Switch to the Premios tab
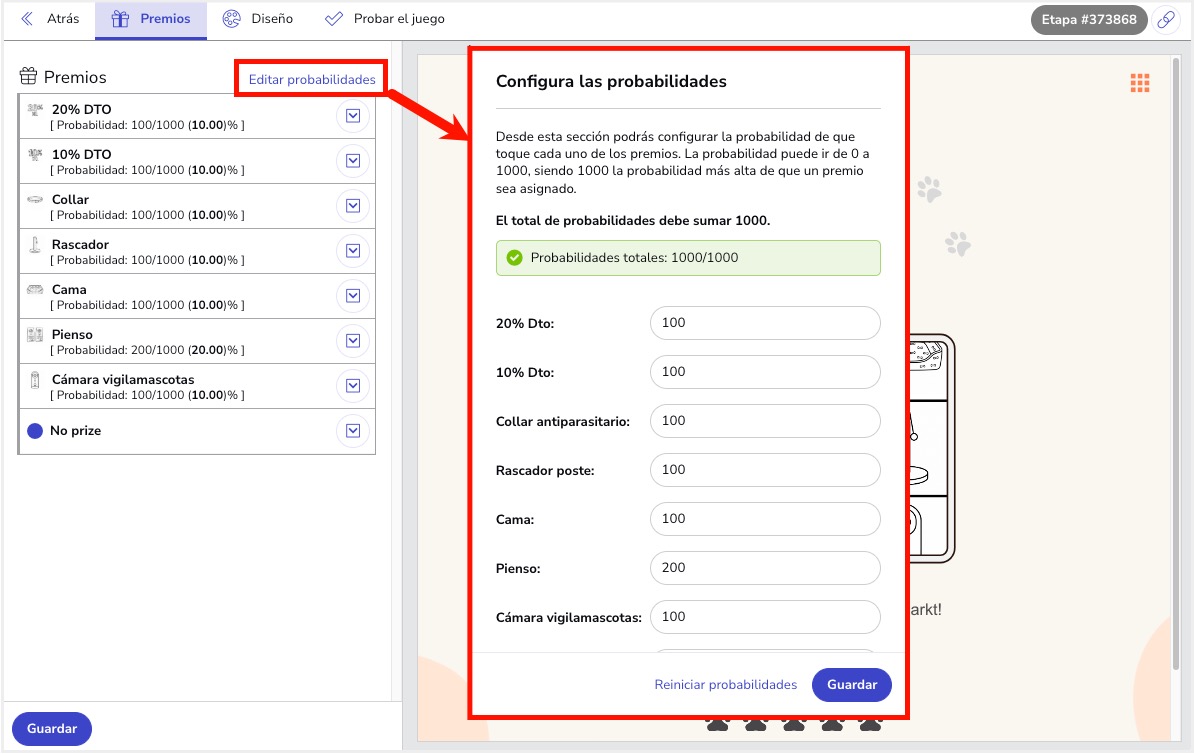The width and height of the screenshot is (1194, 754). 151,20
